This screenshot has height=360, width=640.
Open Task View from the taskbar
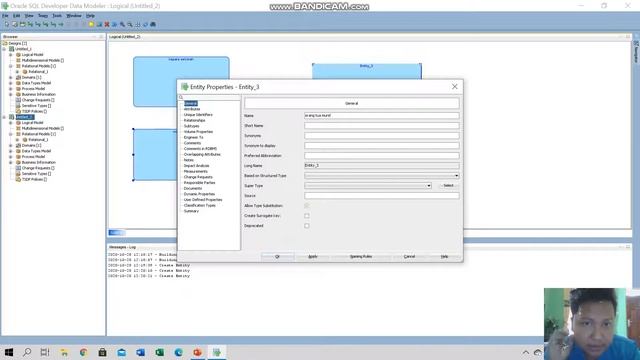pyautogui.click(x=45, y=352)
